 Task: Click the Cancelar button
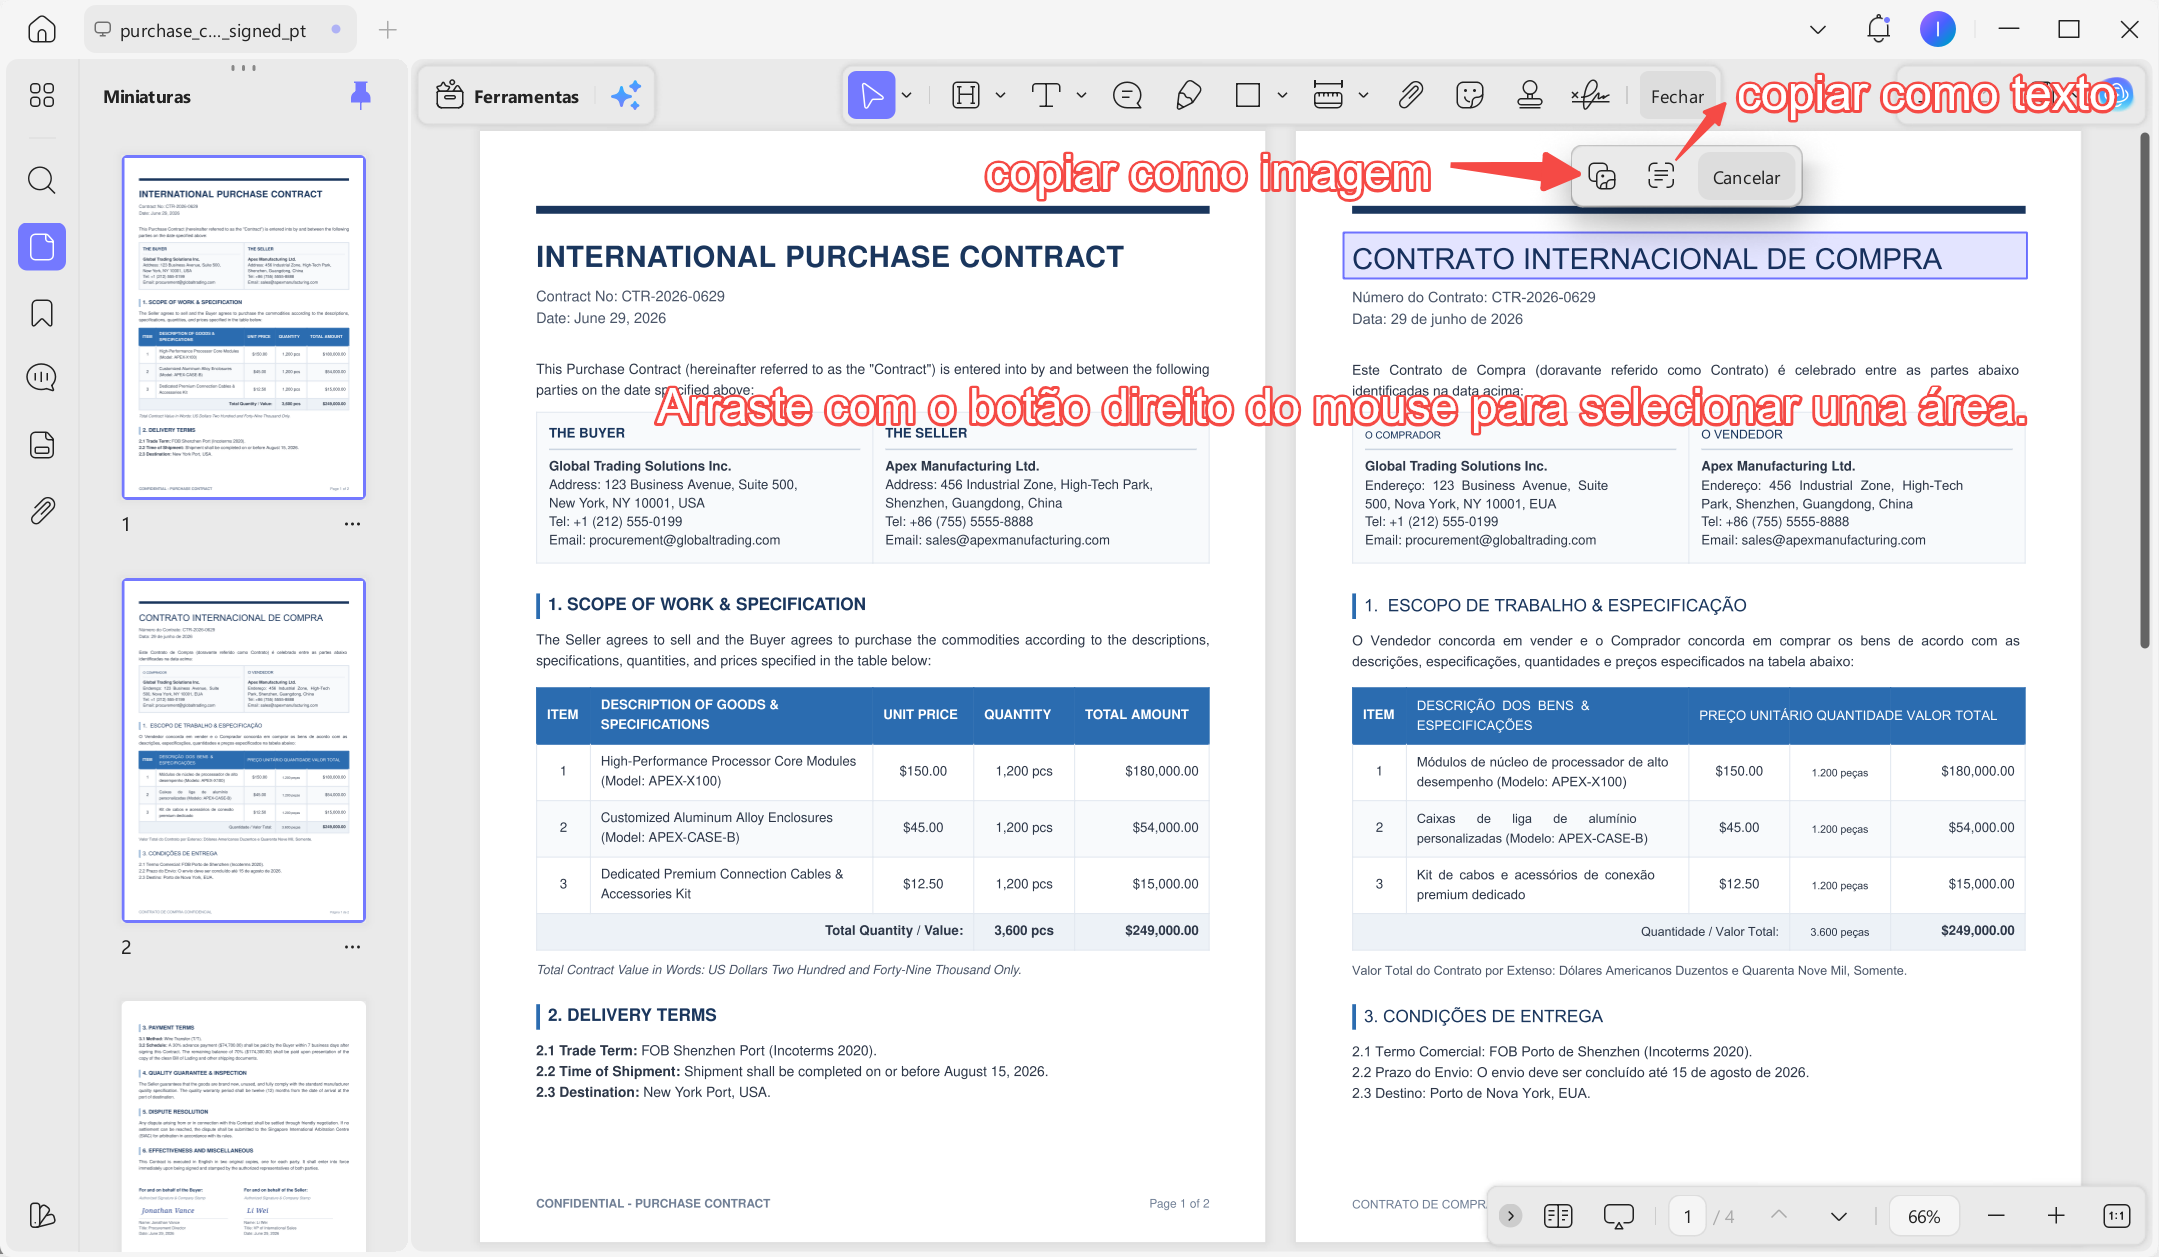point(1746,177)
